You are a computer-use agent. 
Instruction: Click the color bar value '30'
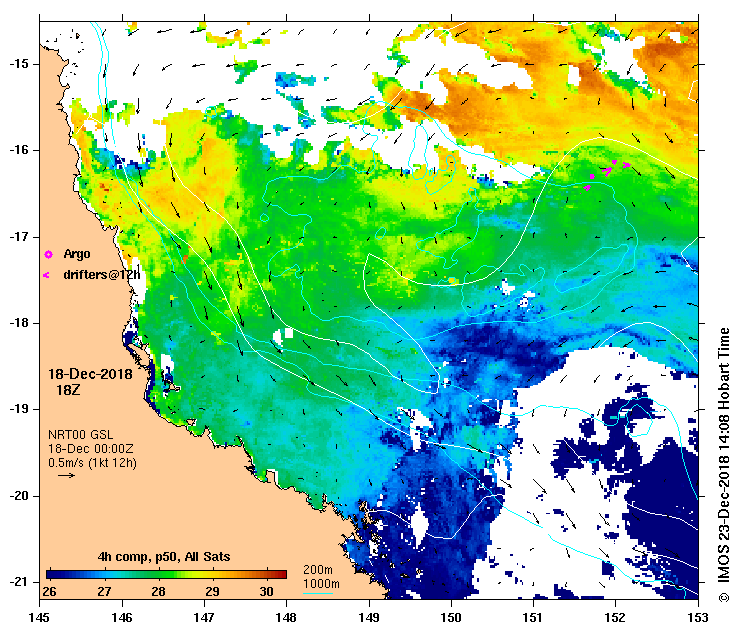click(x=267, y=591)
